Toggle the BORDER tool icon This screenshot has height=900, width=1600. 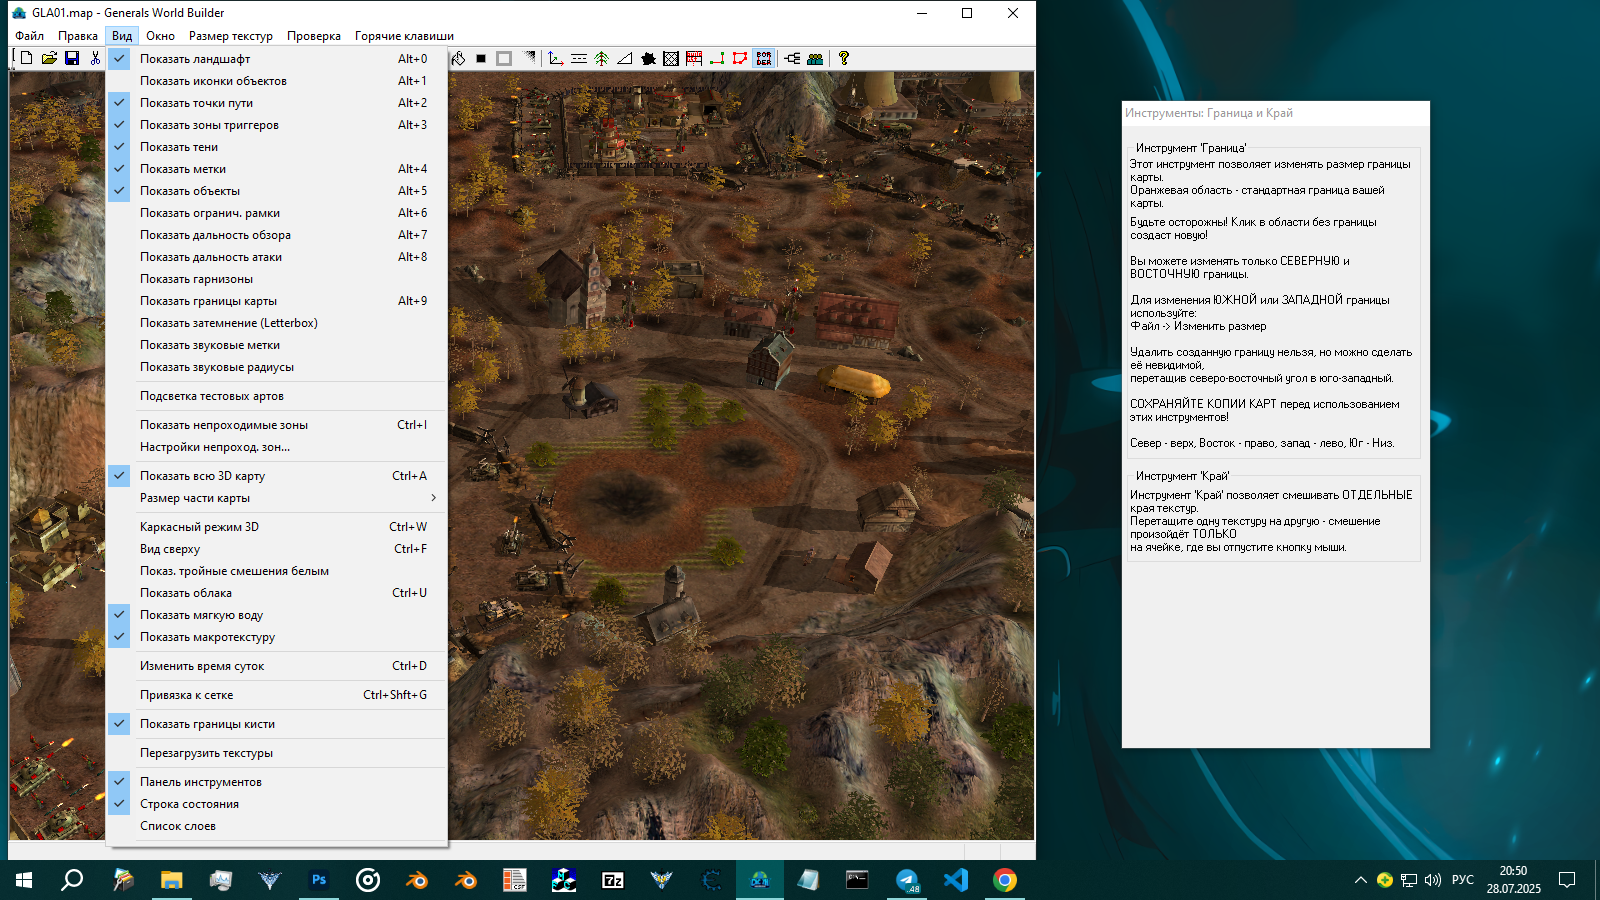764,58
